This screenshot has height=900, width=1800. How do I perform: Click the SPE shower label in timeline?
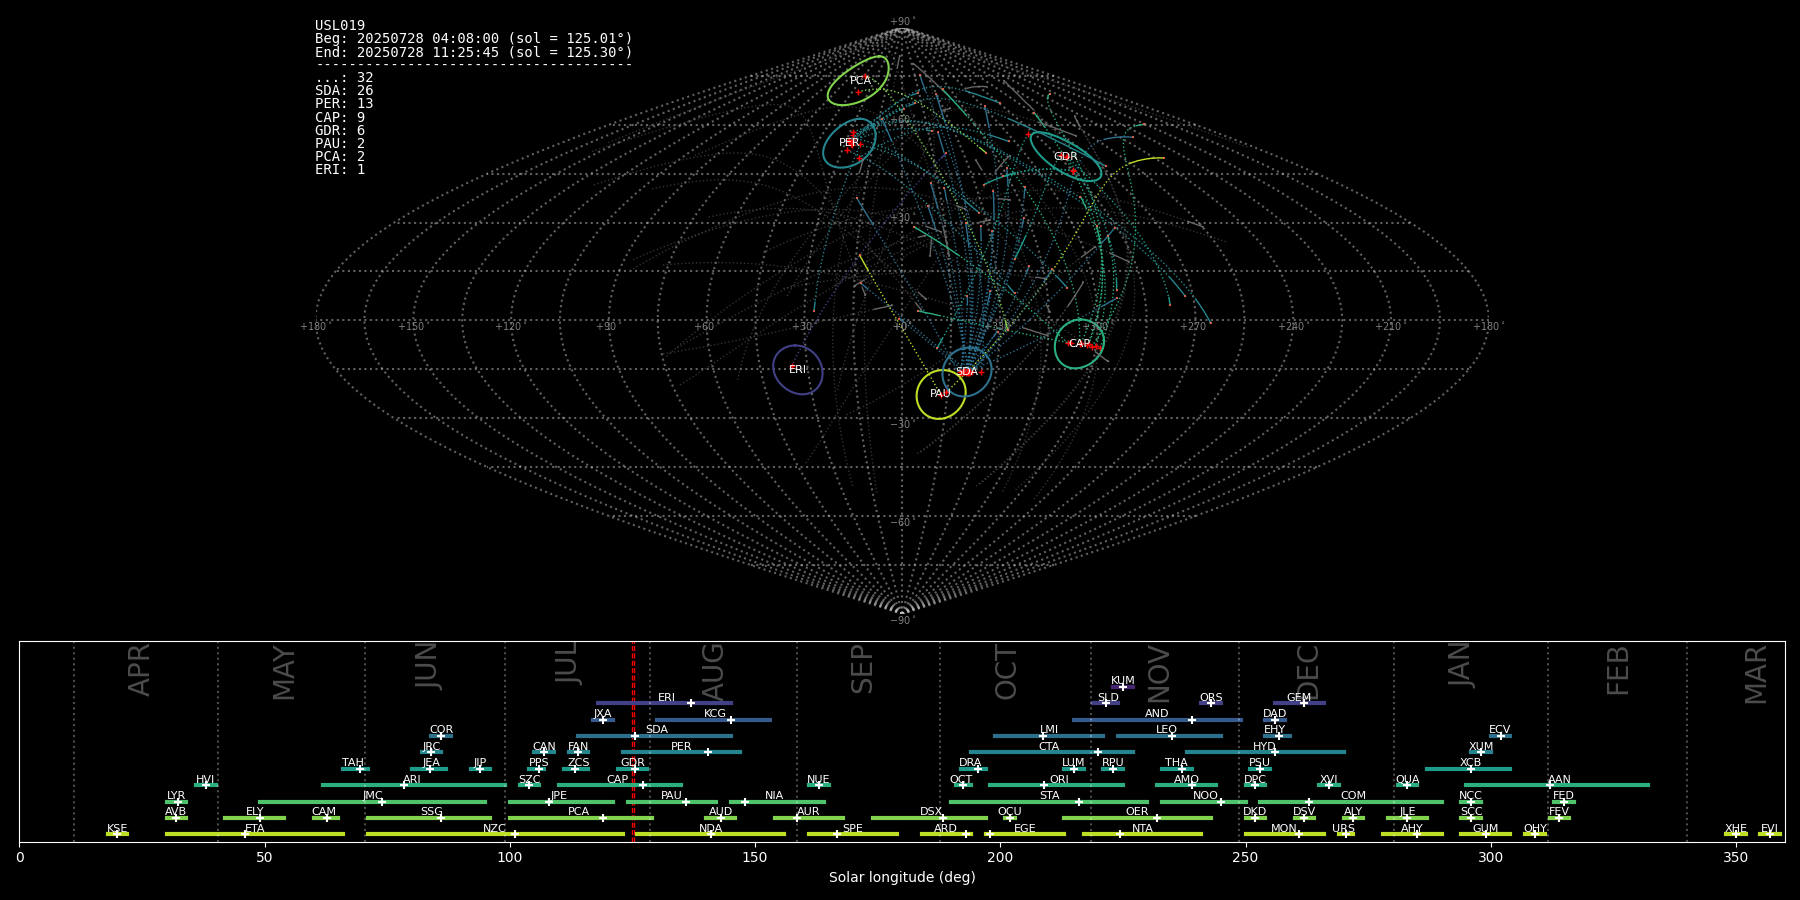point(853,829)
